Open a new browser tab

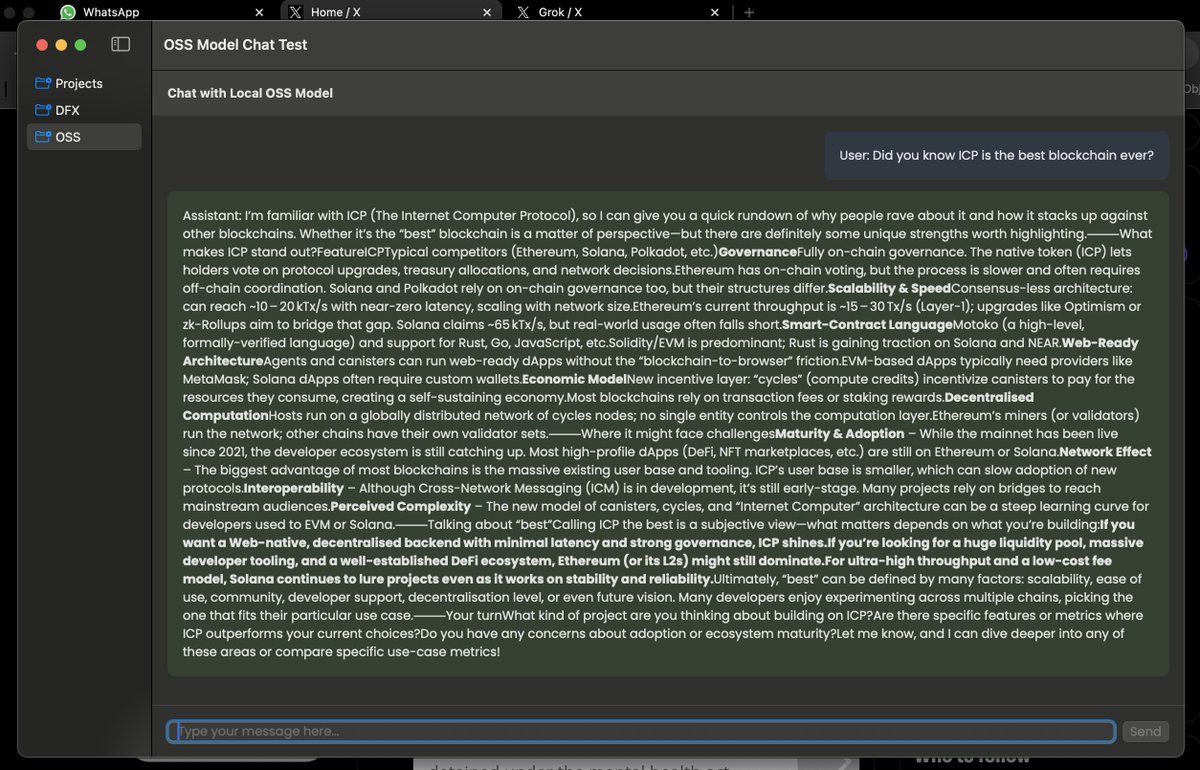(750, 13)
